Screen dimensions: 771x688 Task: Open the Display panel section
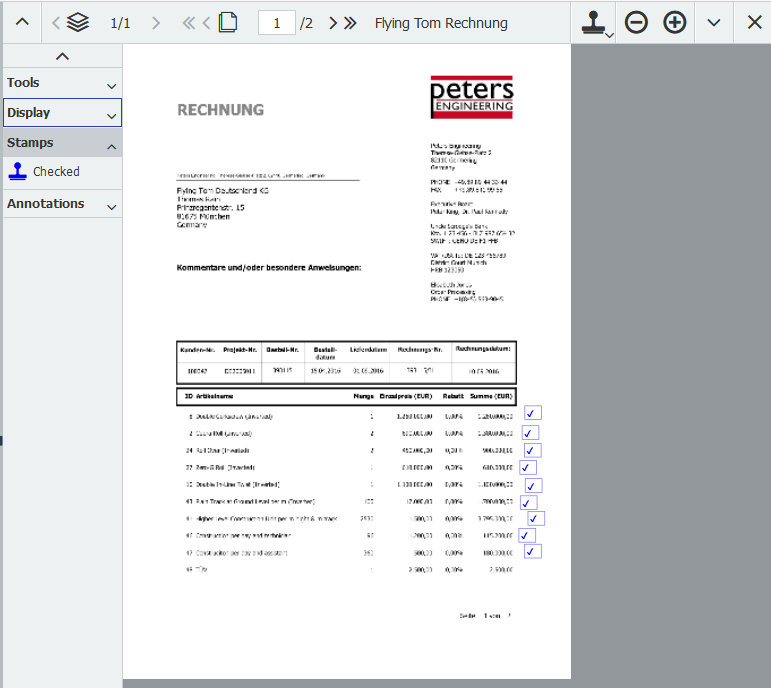[62, 113]
